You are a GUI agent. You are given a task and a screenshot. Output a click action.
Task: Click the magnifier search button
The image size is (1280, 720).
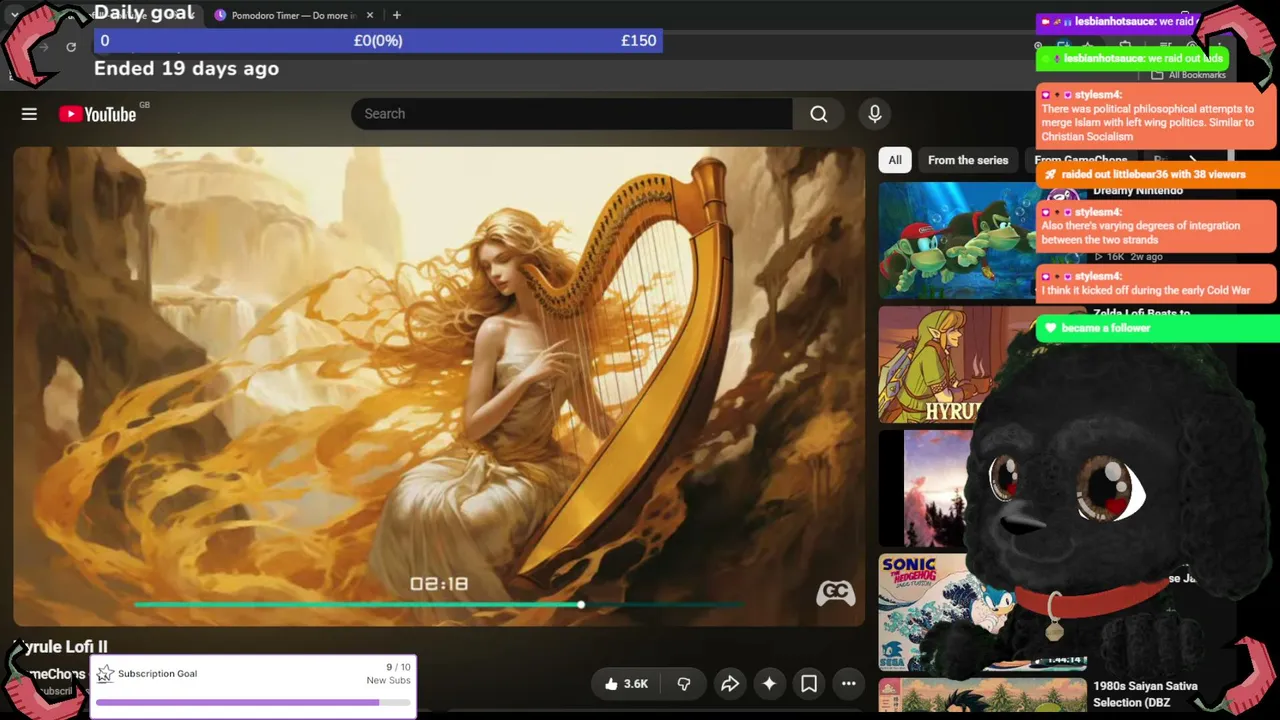819,114
